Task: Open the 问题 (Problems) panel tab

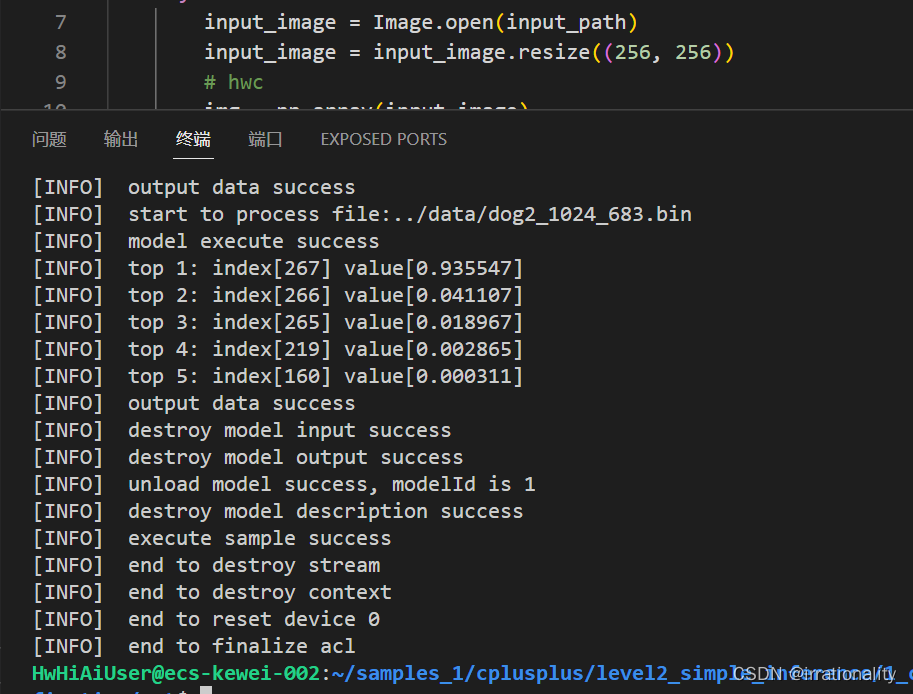Action: [x=49, y=139]
